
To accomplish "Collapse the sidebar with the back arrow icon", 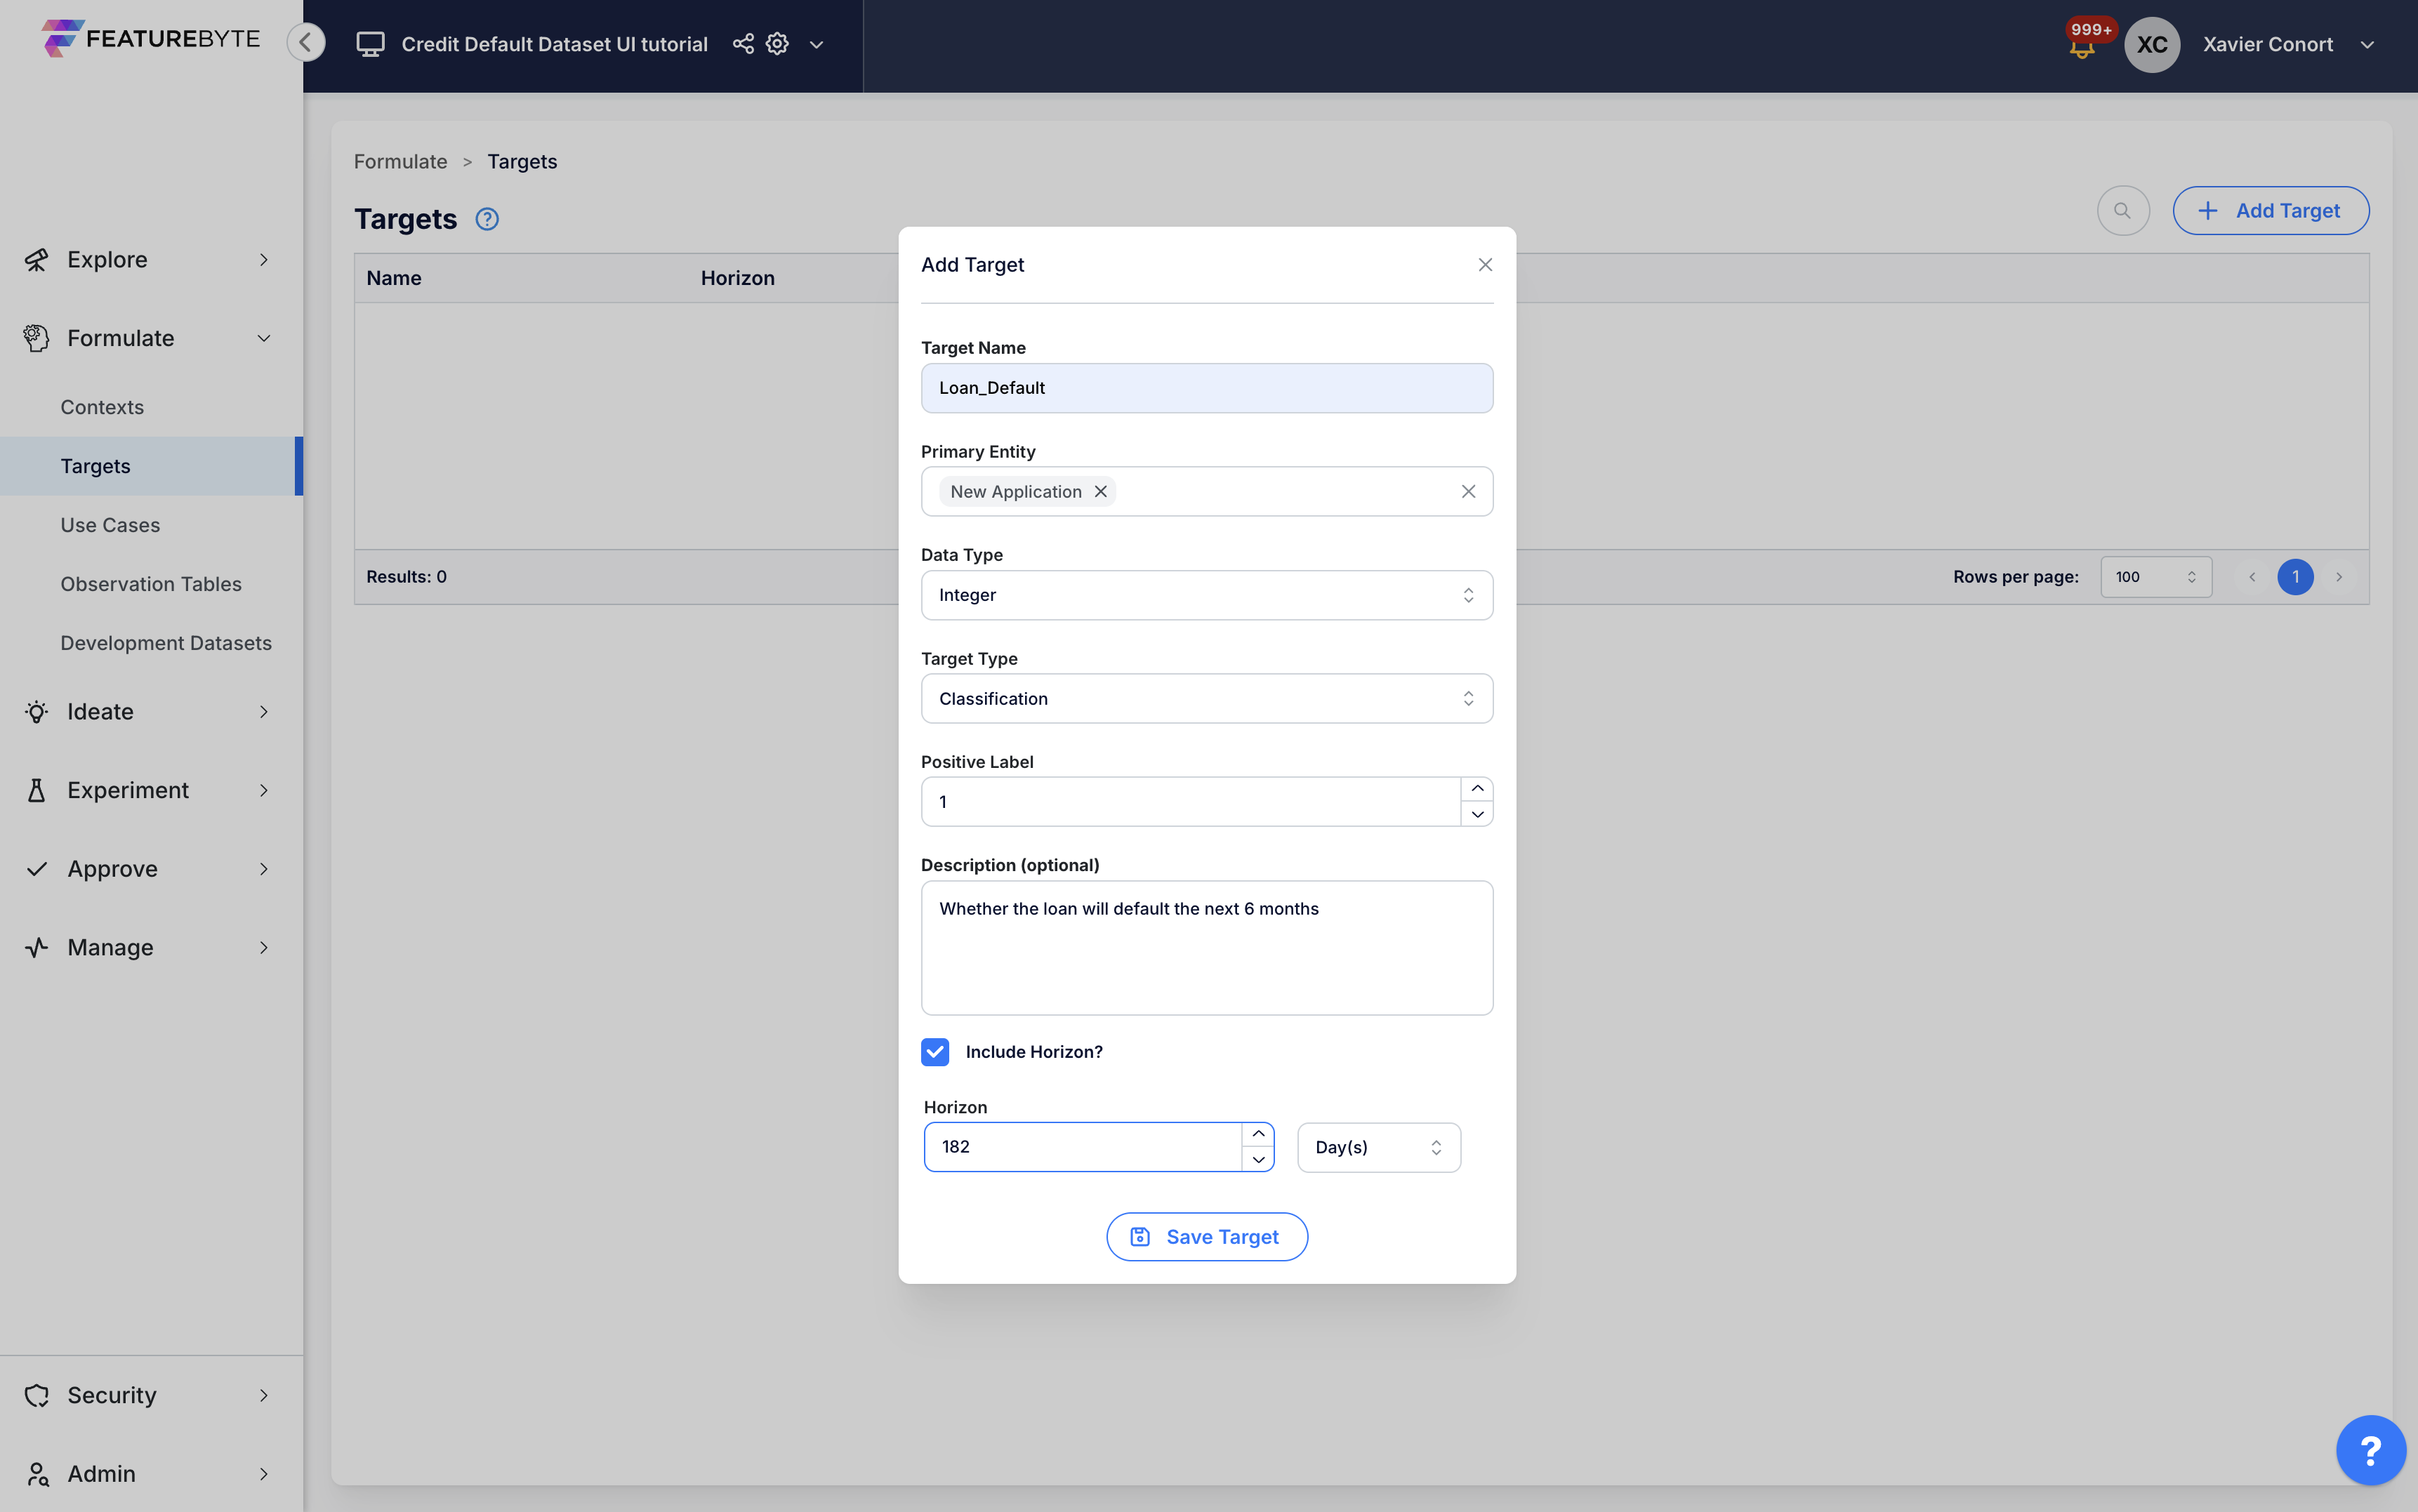I will coord(306,42).
